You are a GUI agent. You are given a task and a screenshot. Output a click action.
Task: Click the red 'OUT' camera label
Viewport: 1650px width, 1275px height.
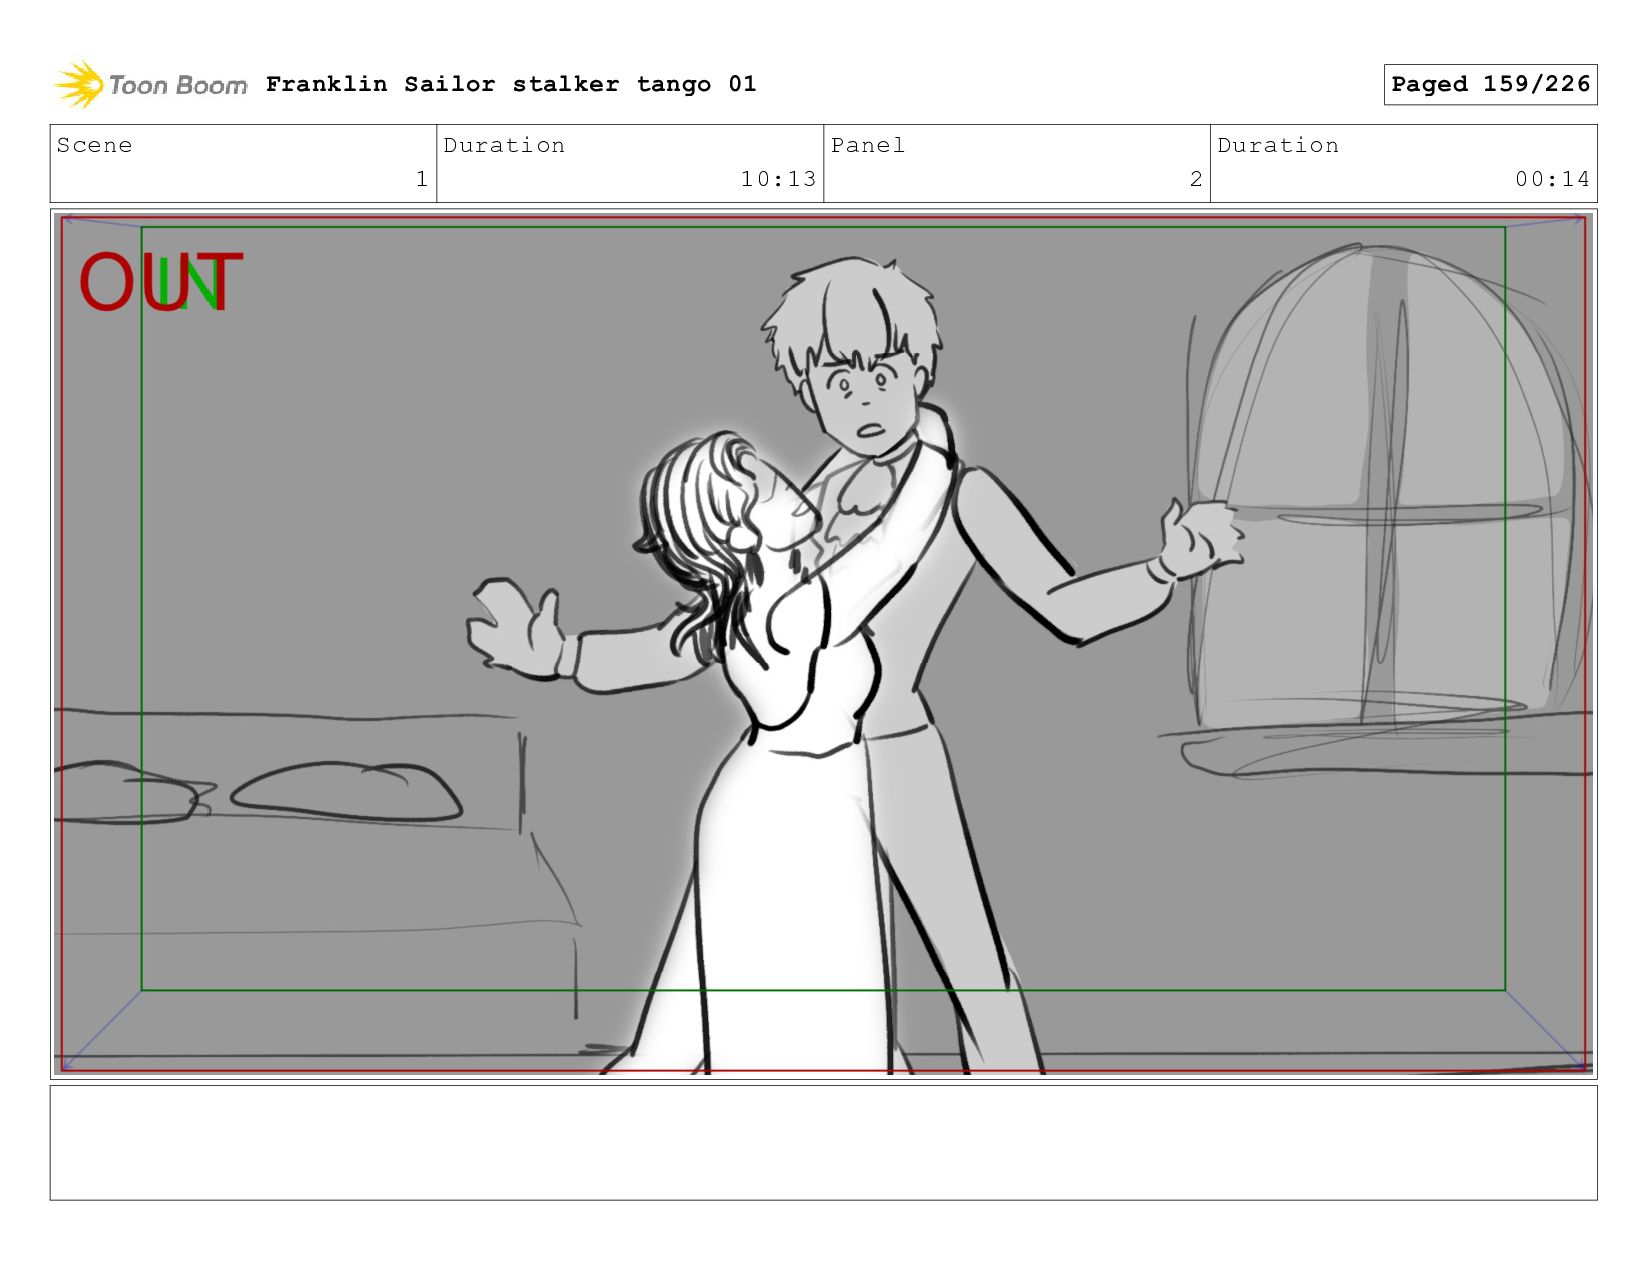[x=160, y=282]
